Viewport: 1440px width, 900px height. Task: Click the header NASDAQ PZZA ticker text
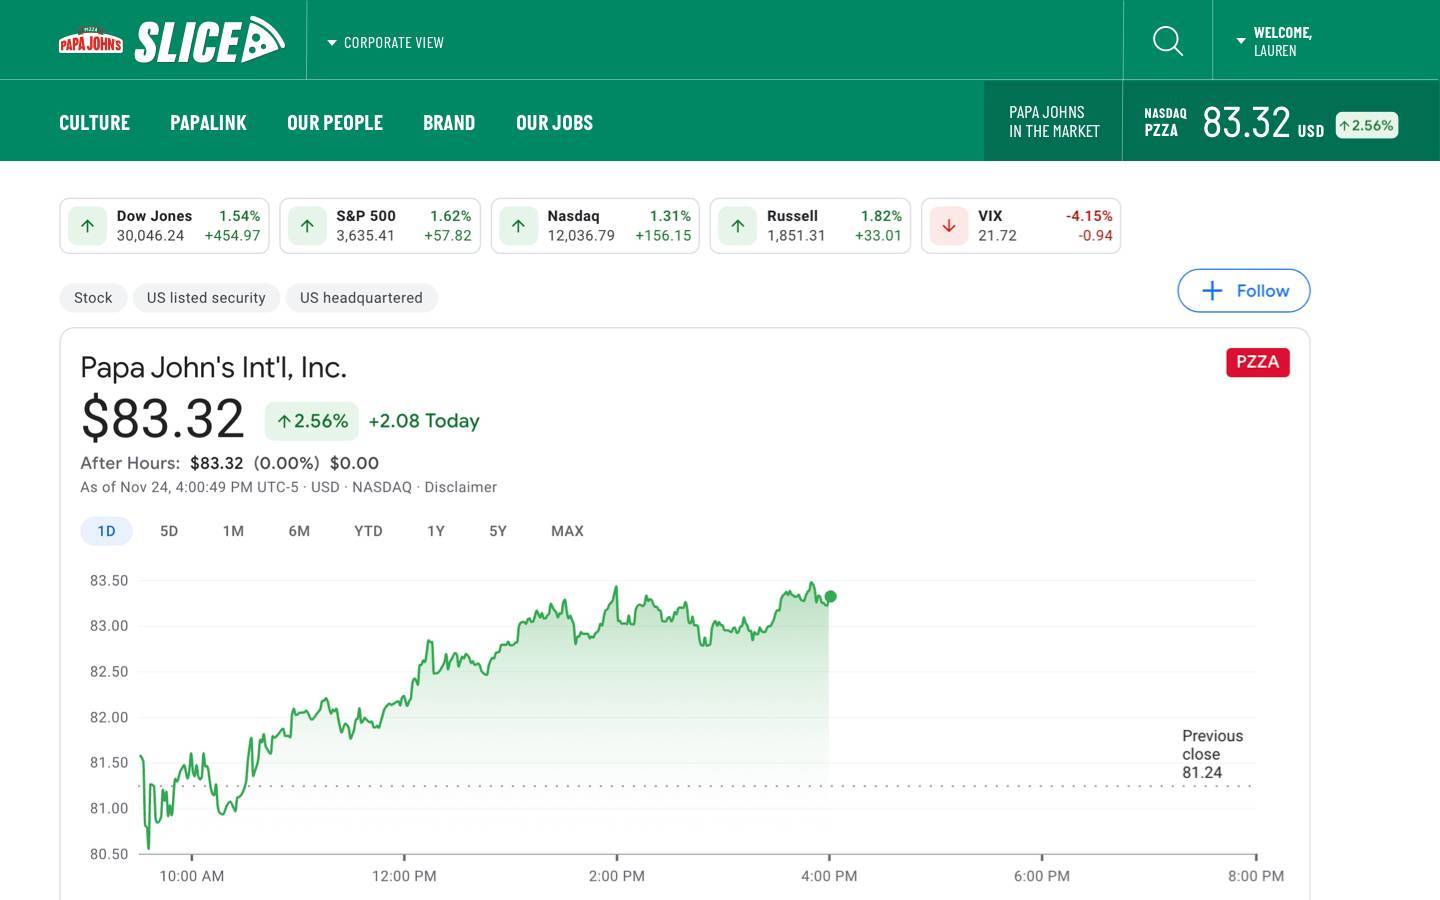point(1165,122)
